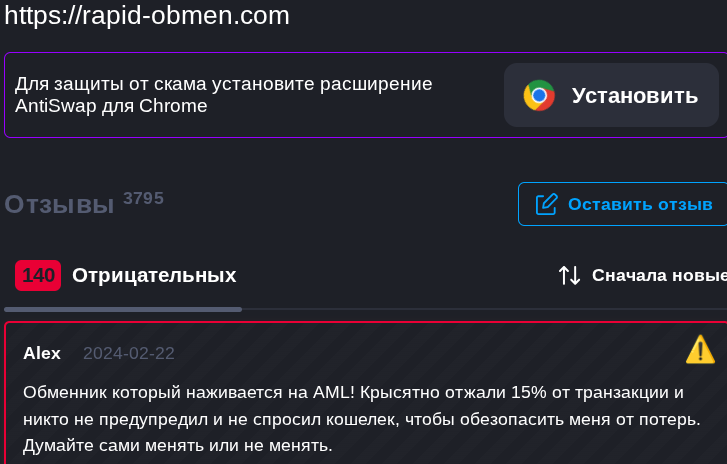727x464 pixels.
Task: Click the red 140 count badge
Action: point(38,275)
